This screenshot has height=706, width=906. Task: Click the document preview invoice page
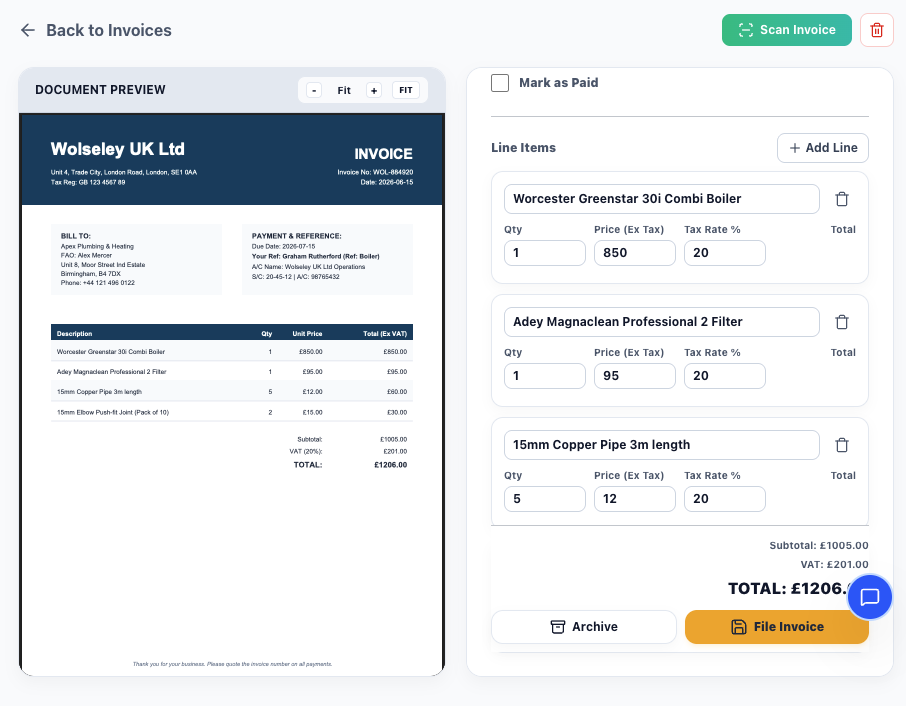coord(232,394)
